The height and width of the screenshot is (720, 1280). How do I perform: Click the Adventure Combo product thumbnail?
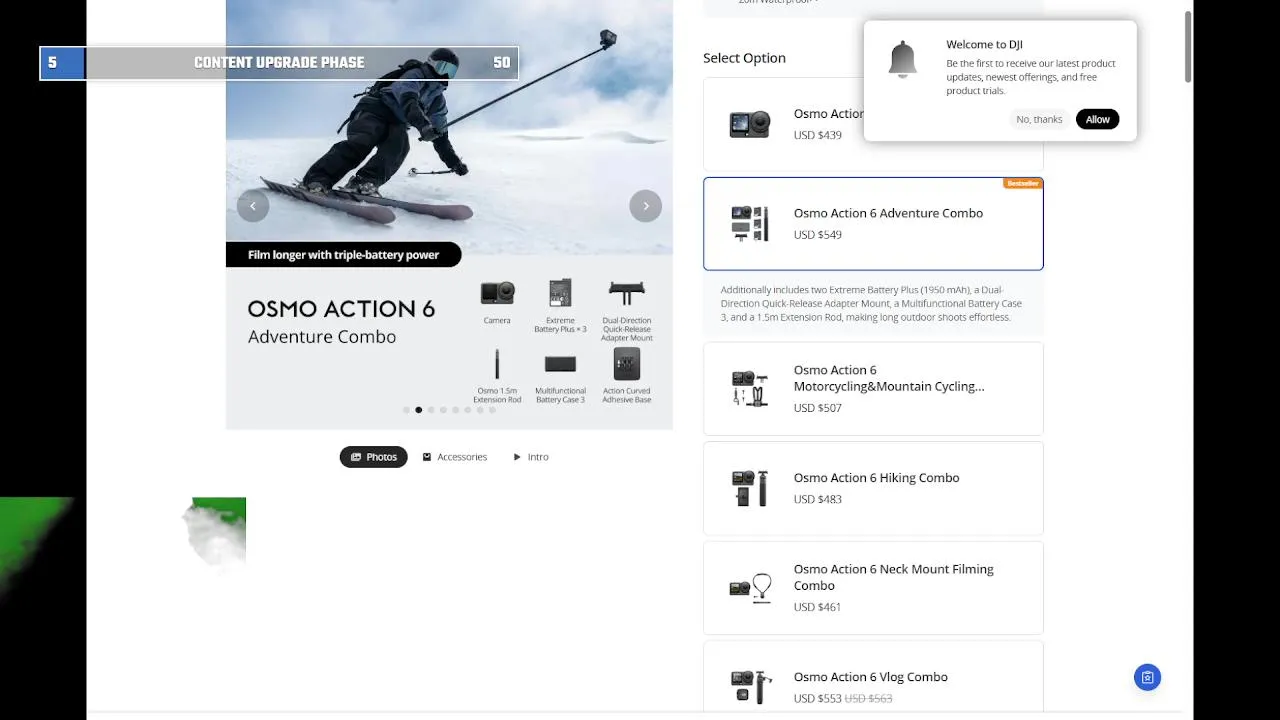750,224
